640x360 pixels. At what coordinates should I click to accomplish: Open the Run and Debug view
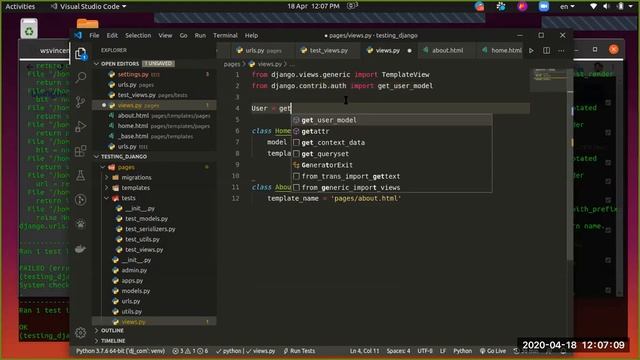81,126
